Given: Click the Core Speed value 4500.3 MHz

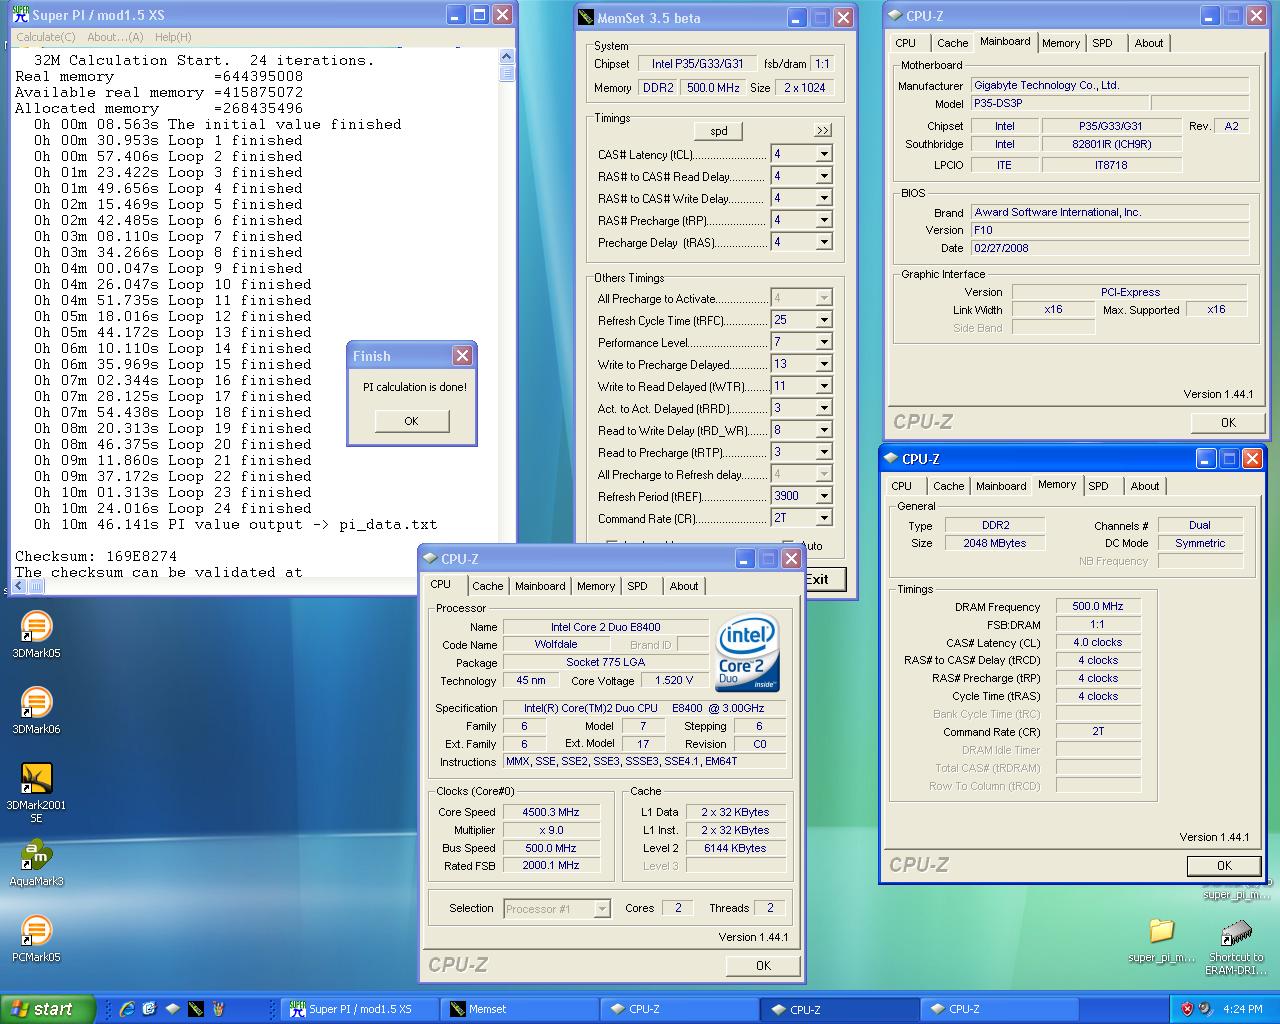Looking at the screenshot, I should click(x=551, y=812).
